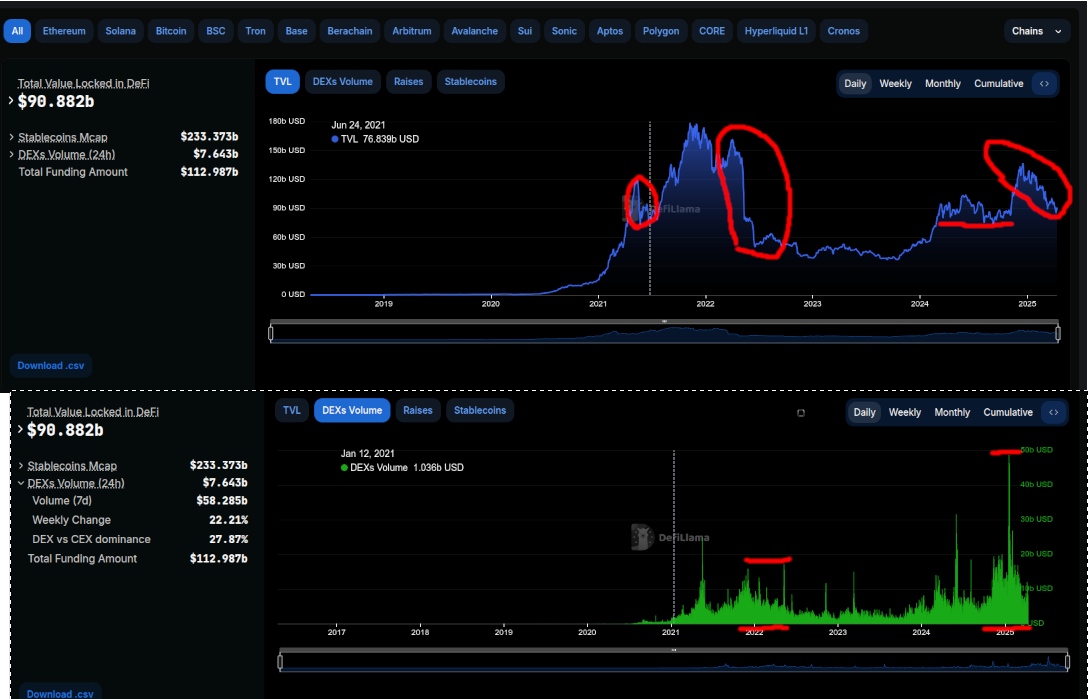Expand DEXs Volume (24h) in the TVL chart panel
The width and height of the screenshot is (1091, 699).
coord(11,154)
